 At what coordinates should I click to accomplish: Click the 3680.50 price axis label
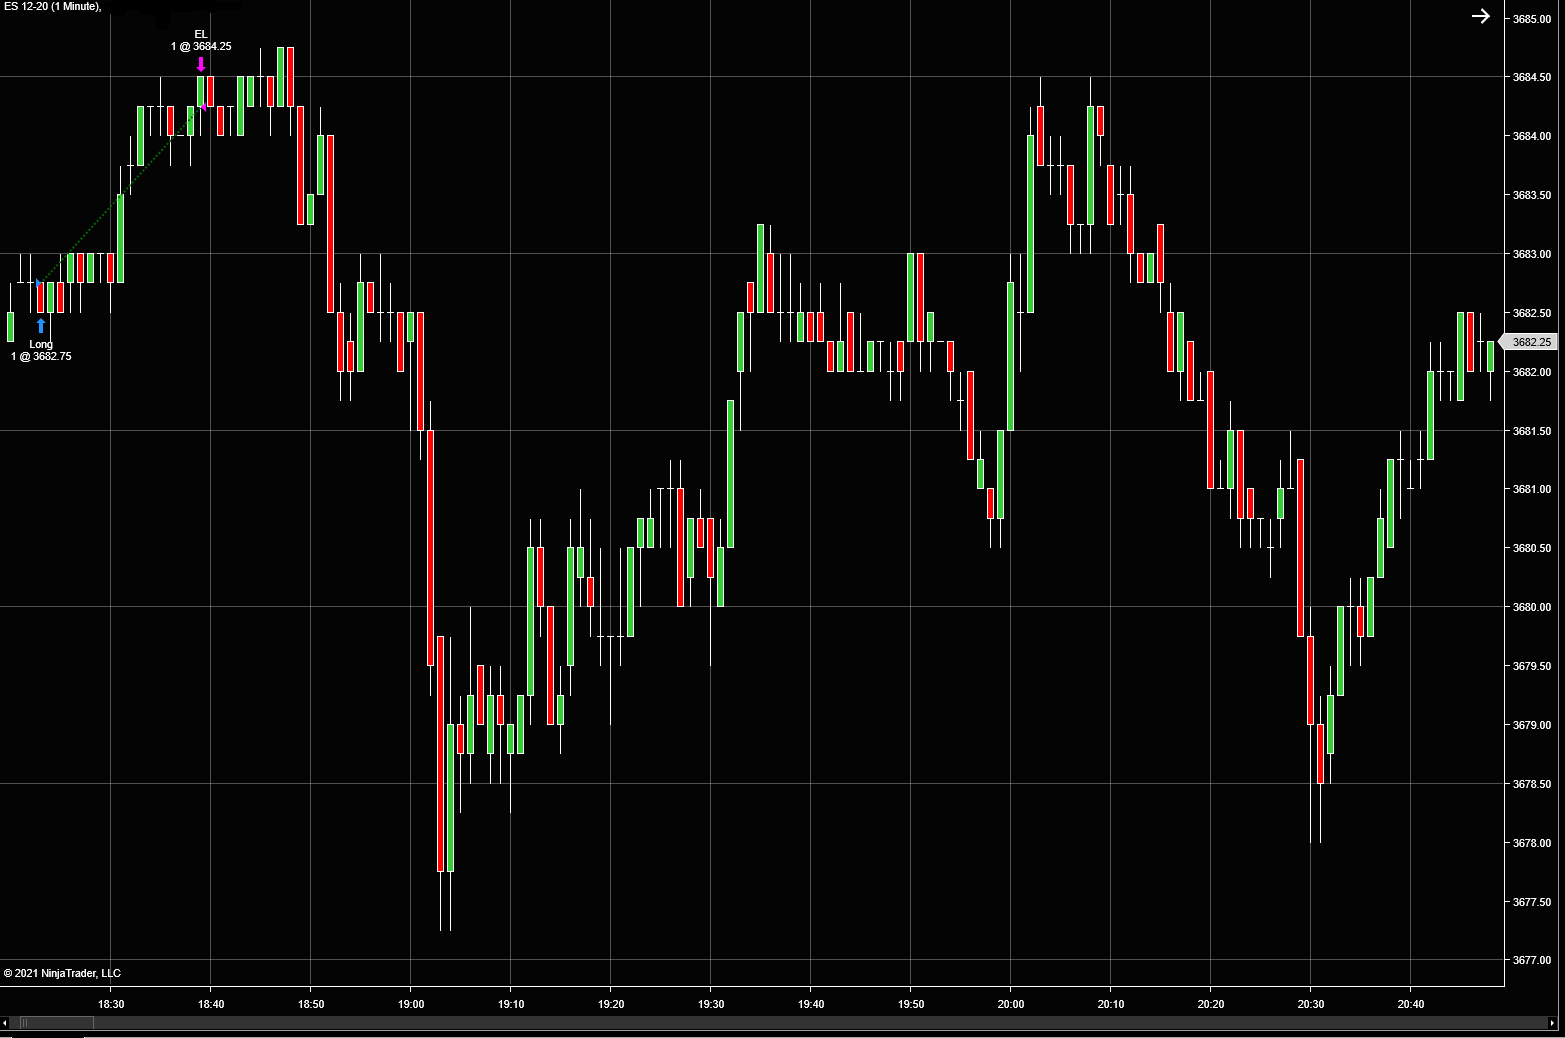1532,548
